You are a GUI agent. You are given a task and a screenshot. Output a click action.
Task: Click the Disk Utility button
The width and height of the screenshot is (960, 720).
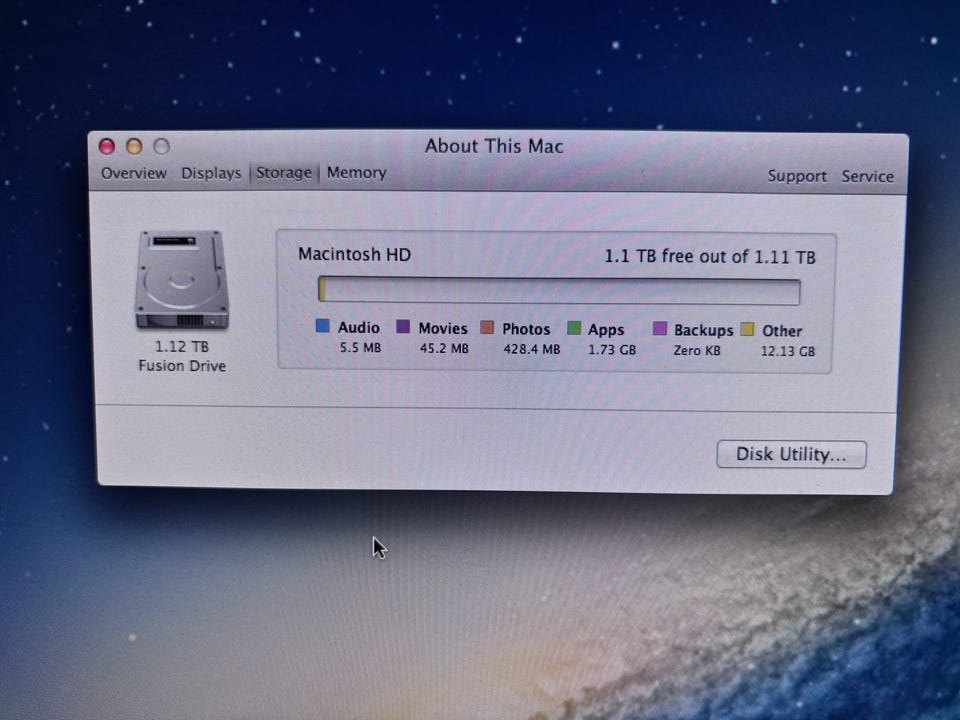(791, 454)
